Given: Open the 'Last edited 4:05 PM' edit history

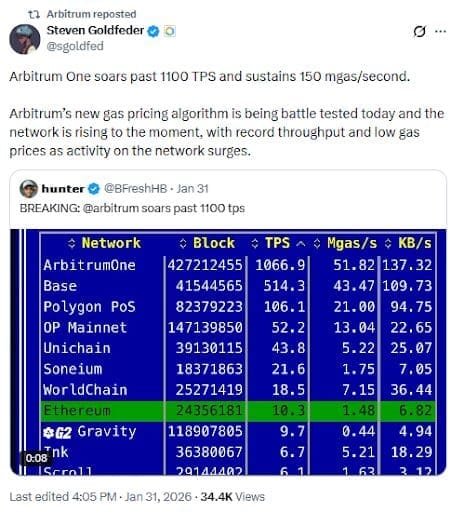Looking at the screenshot, I should 63,497.
